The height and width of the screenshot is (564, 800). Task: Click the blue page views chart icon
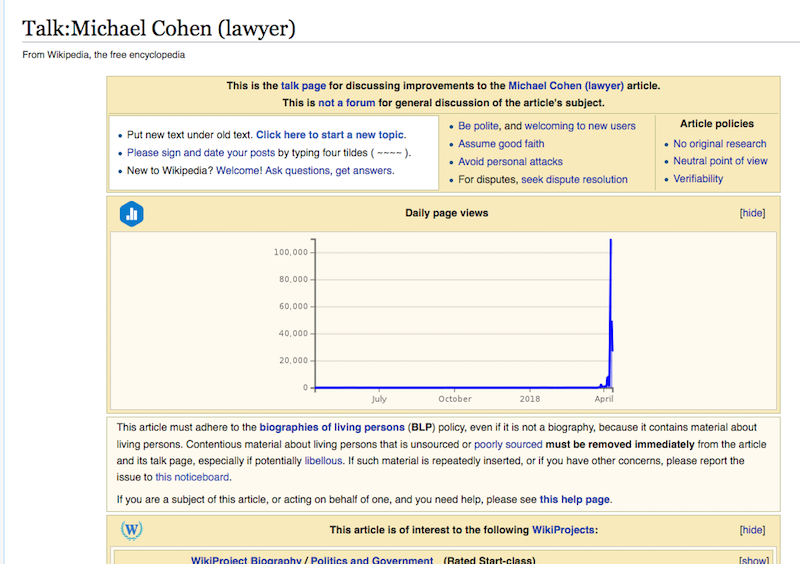132,214
